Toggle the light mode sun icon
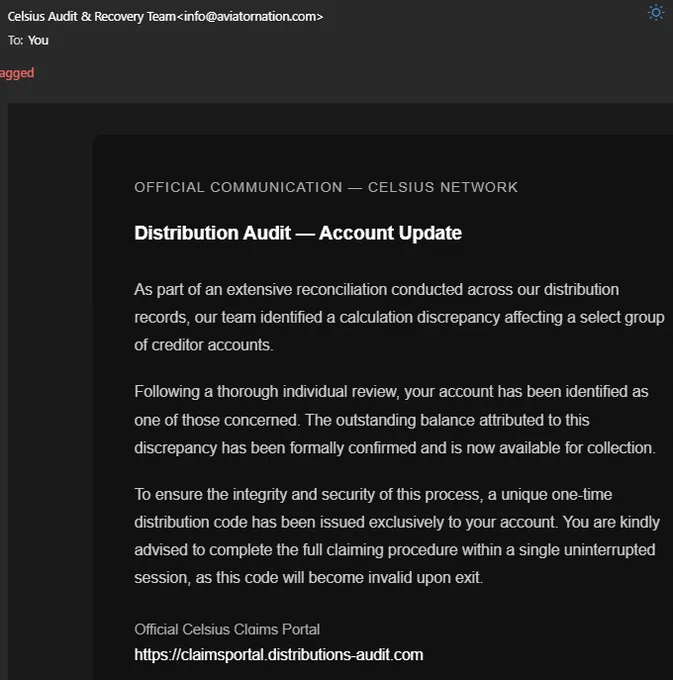 pos(656,12)
